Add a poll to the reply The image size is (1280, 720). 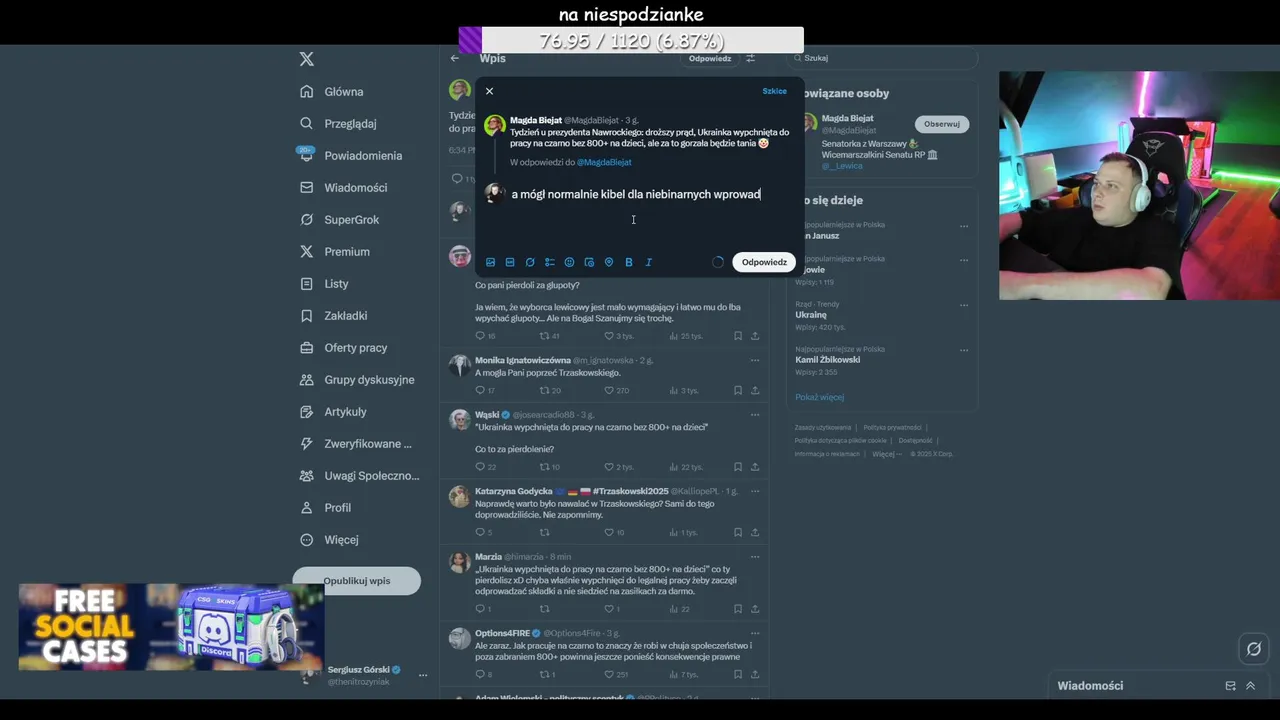point(550,262)
